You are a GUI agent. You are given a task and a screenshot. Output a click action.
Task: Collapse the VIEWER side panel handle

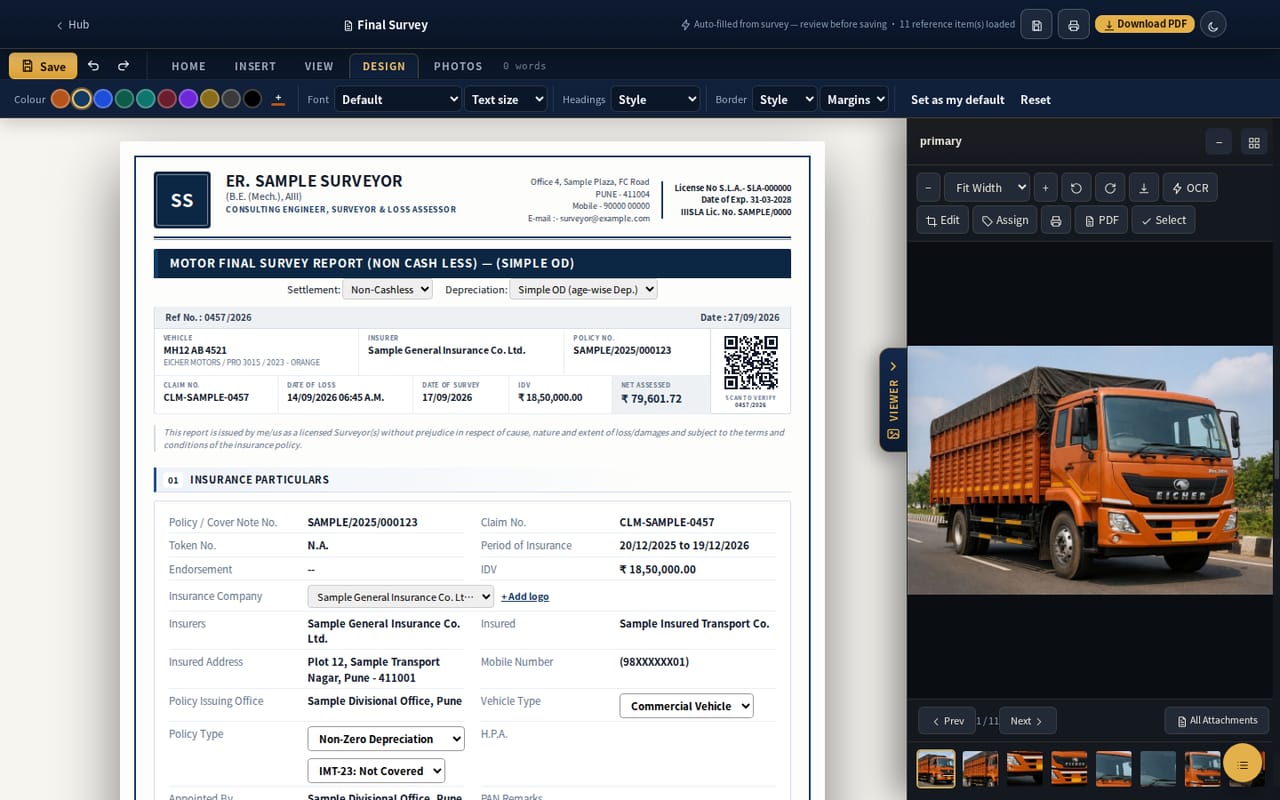pos(893,400)
